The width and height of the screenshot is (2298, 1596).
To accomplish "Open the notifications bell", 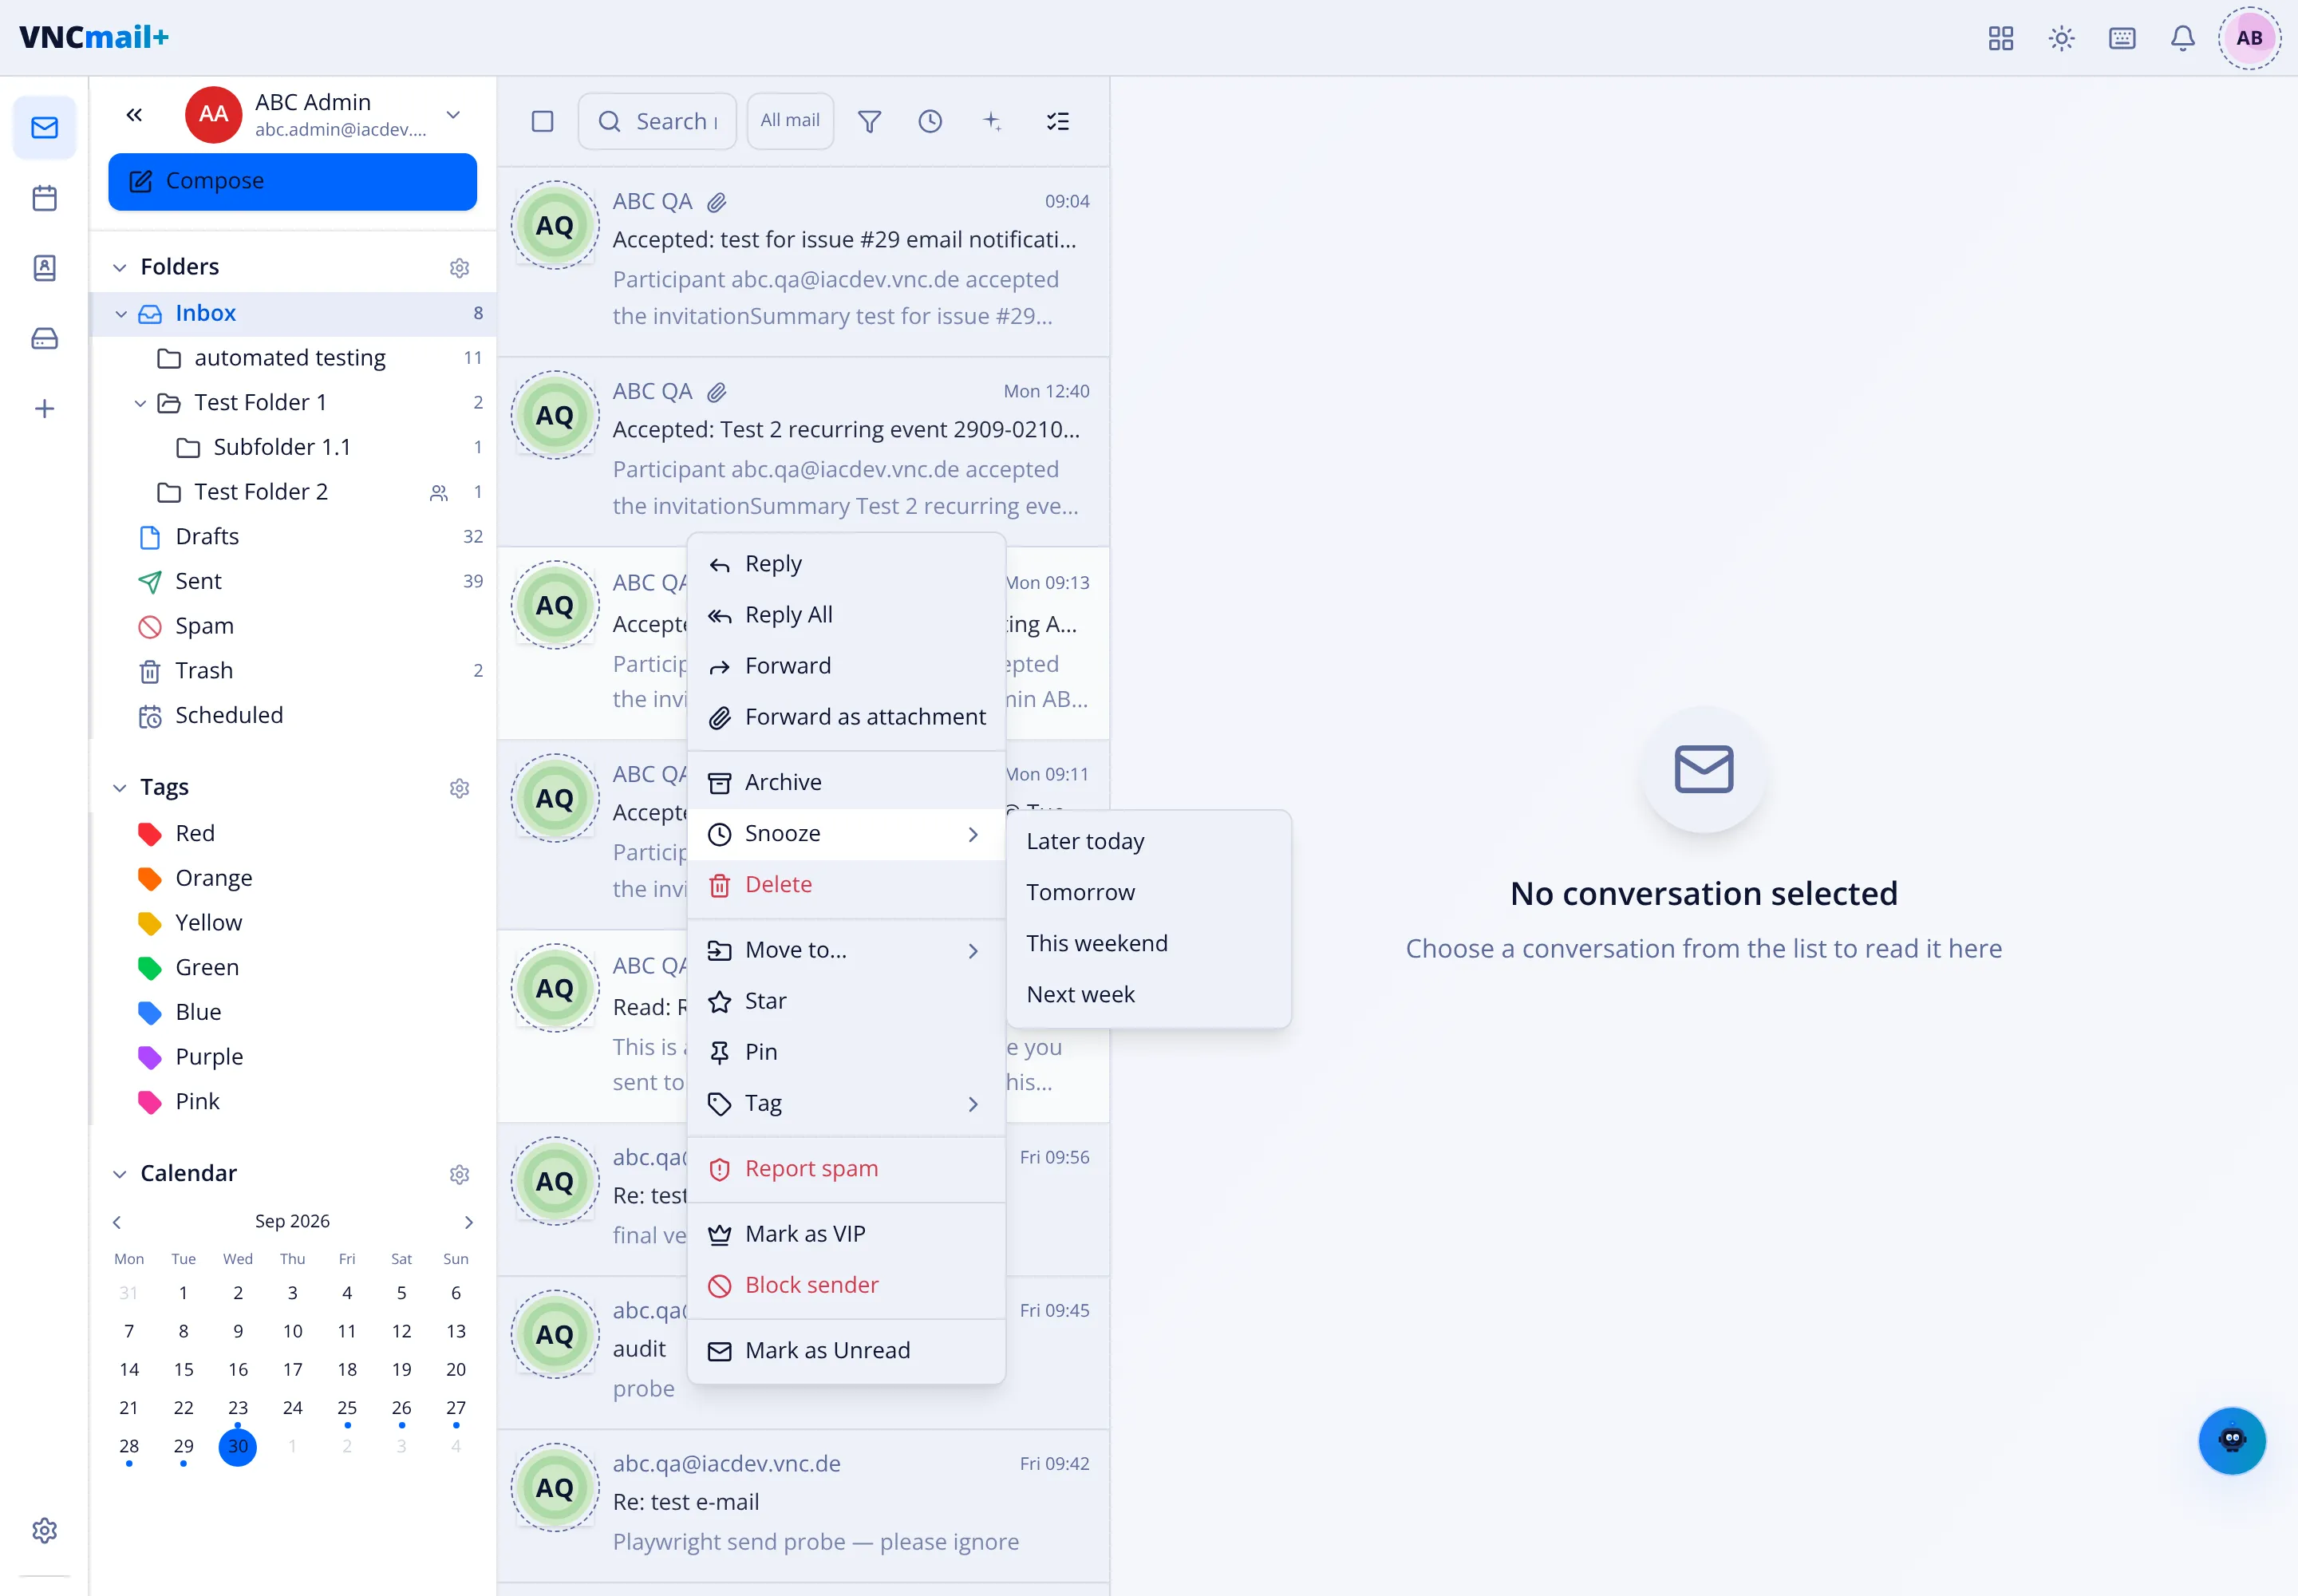I will pos(2182,38).
